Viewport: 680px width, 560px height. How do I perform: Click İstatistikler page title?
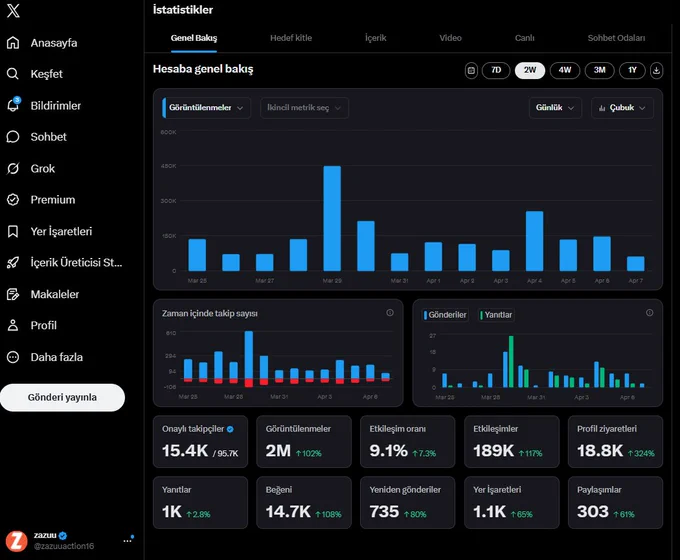pyautogui.click(x=183, y=10)
